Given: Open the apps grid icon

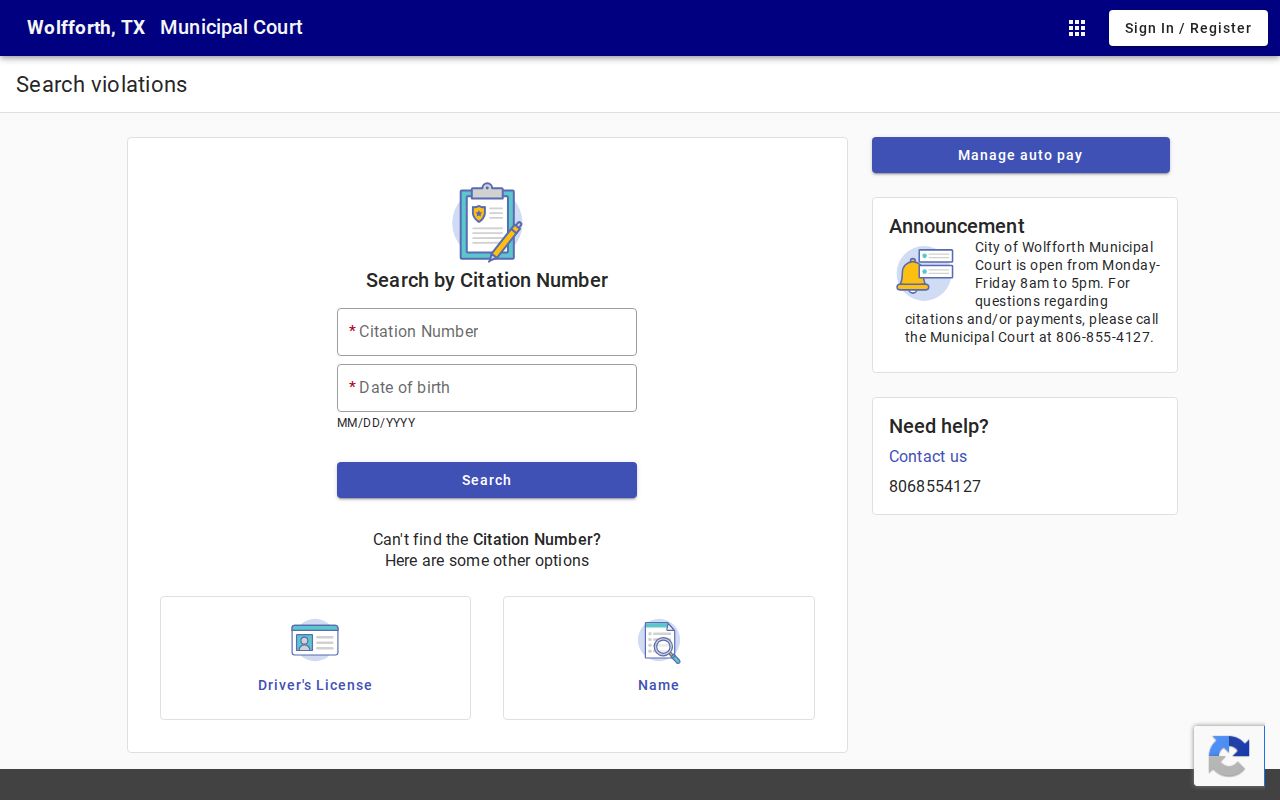Looking at the screenshot, I should (x=1077, y=28).
